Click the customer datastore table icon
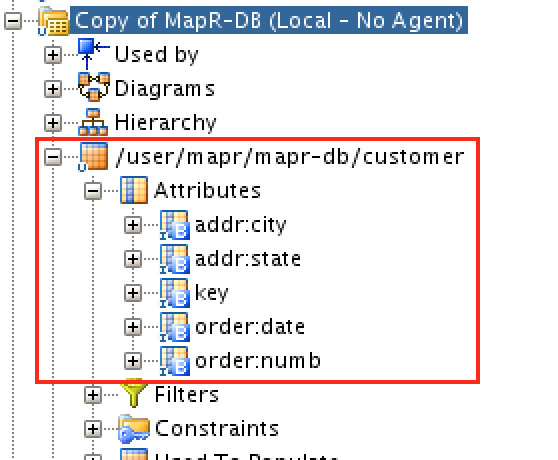Image resolution: width=558 pixels, height=460 pixels. tap(93, 157)
